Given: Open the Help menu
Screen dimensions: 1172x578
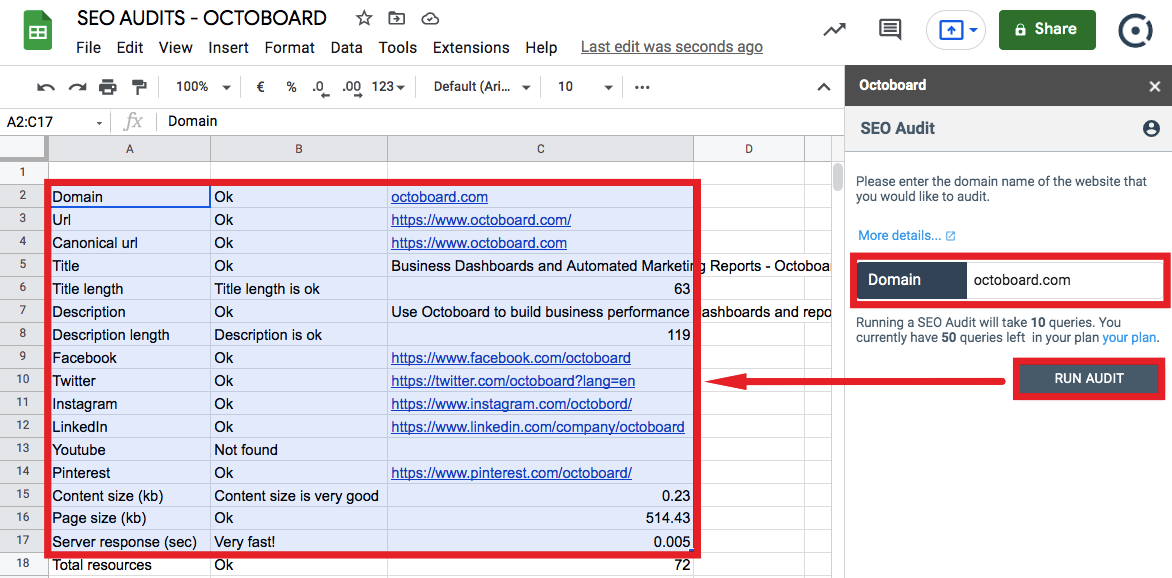Looking at the screenshot, I should 541,48.
